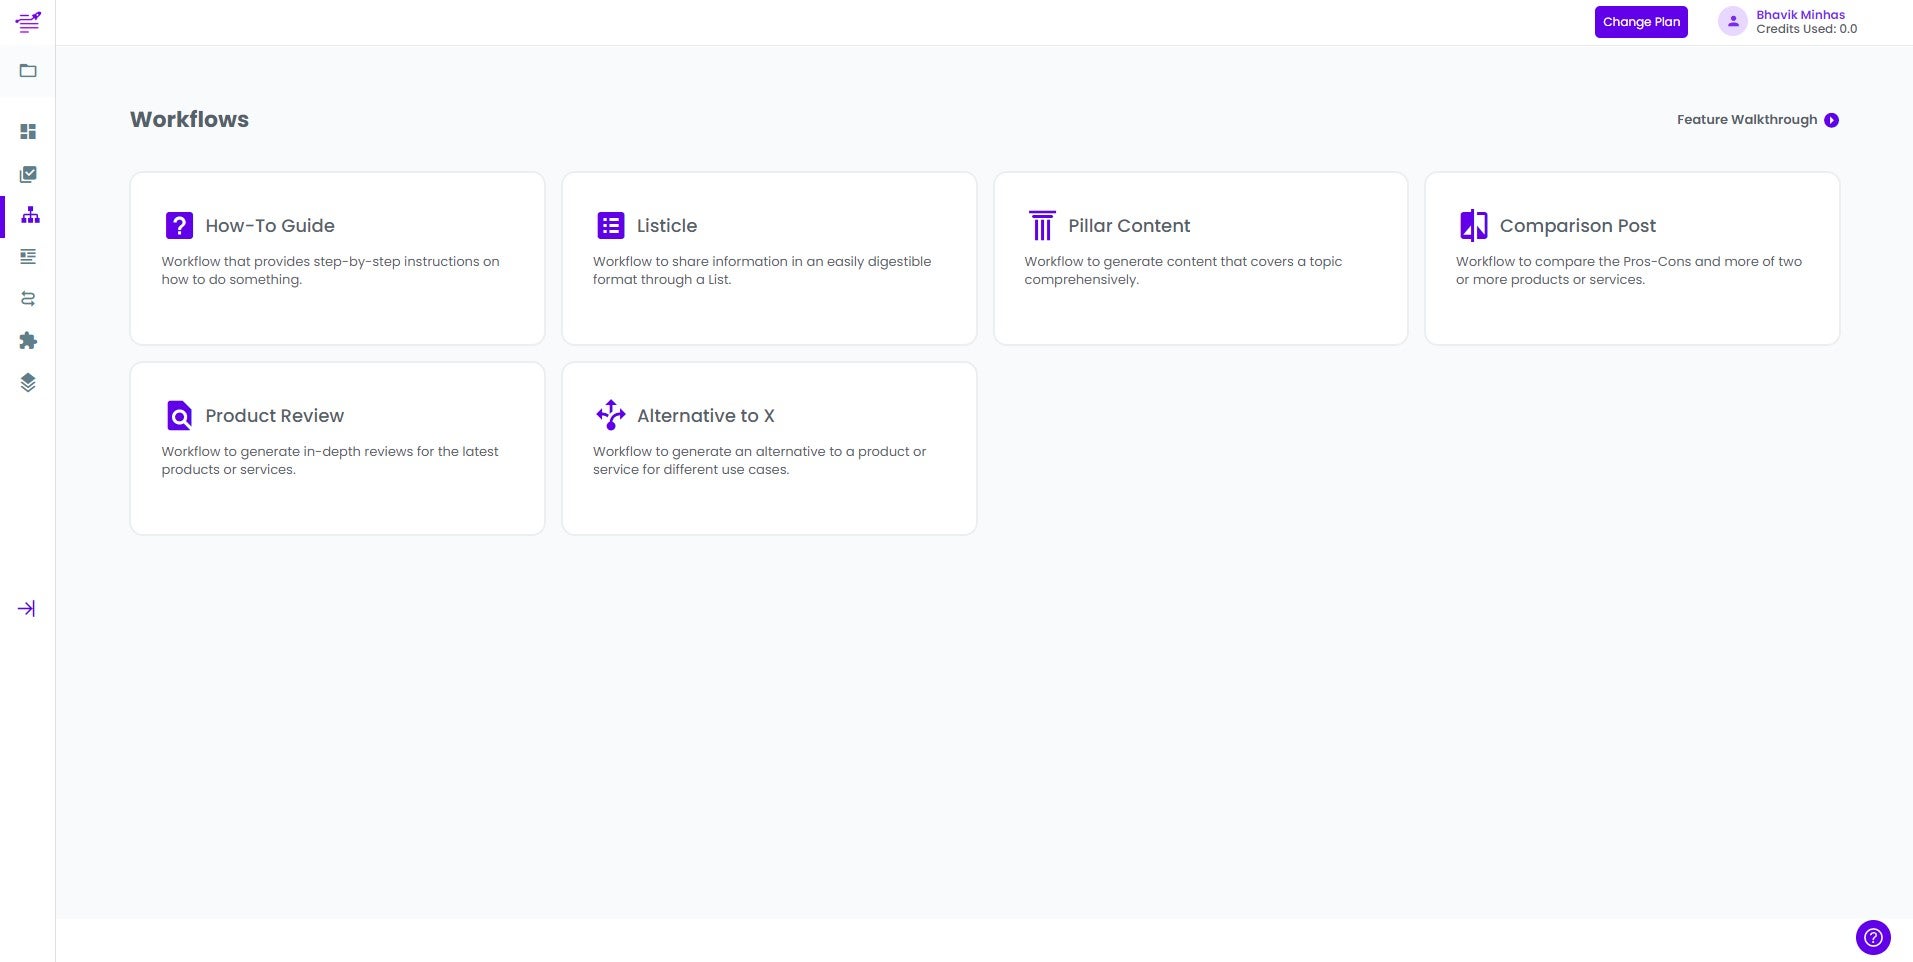Viewport: 1913px width, 962px height.
Task: Click the repeat arrows sidebar icon
Action: coord(28,299)
